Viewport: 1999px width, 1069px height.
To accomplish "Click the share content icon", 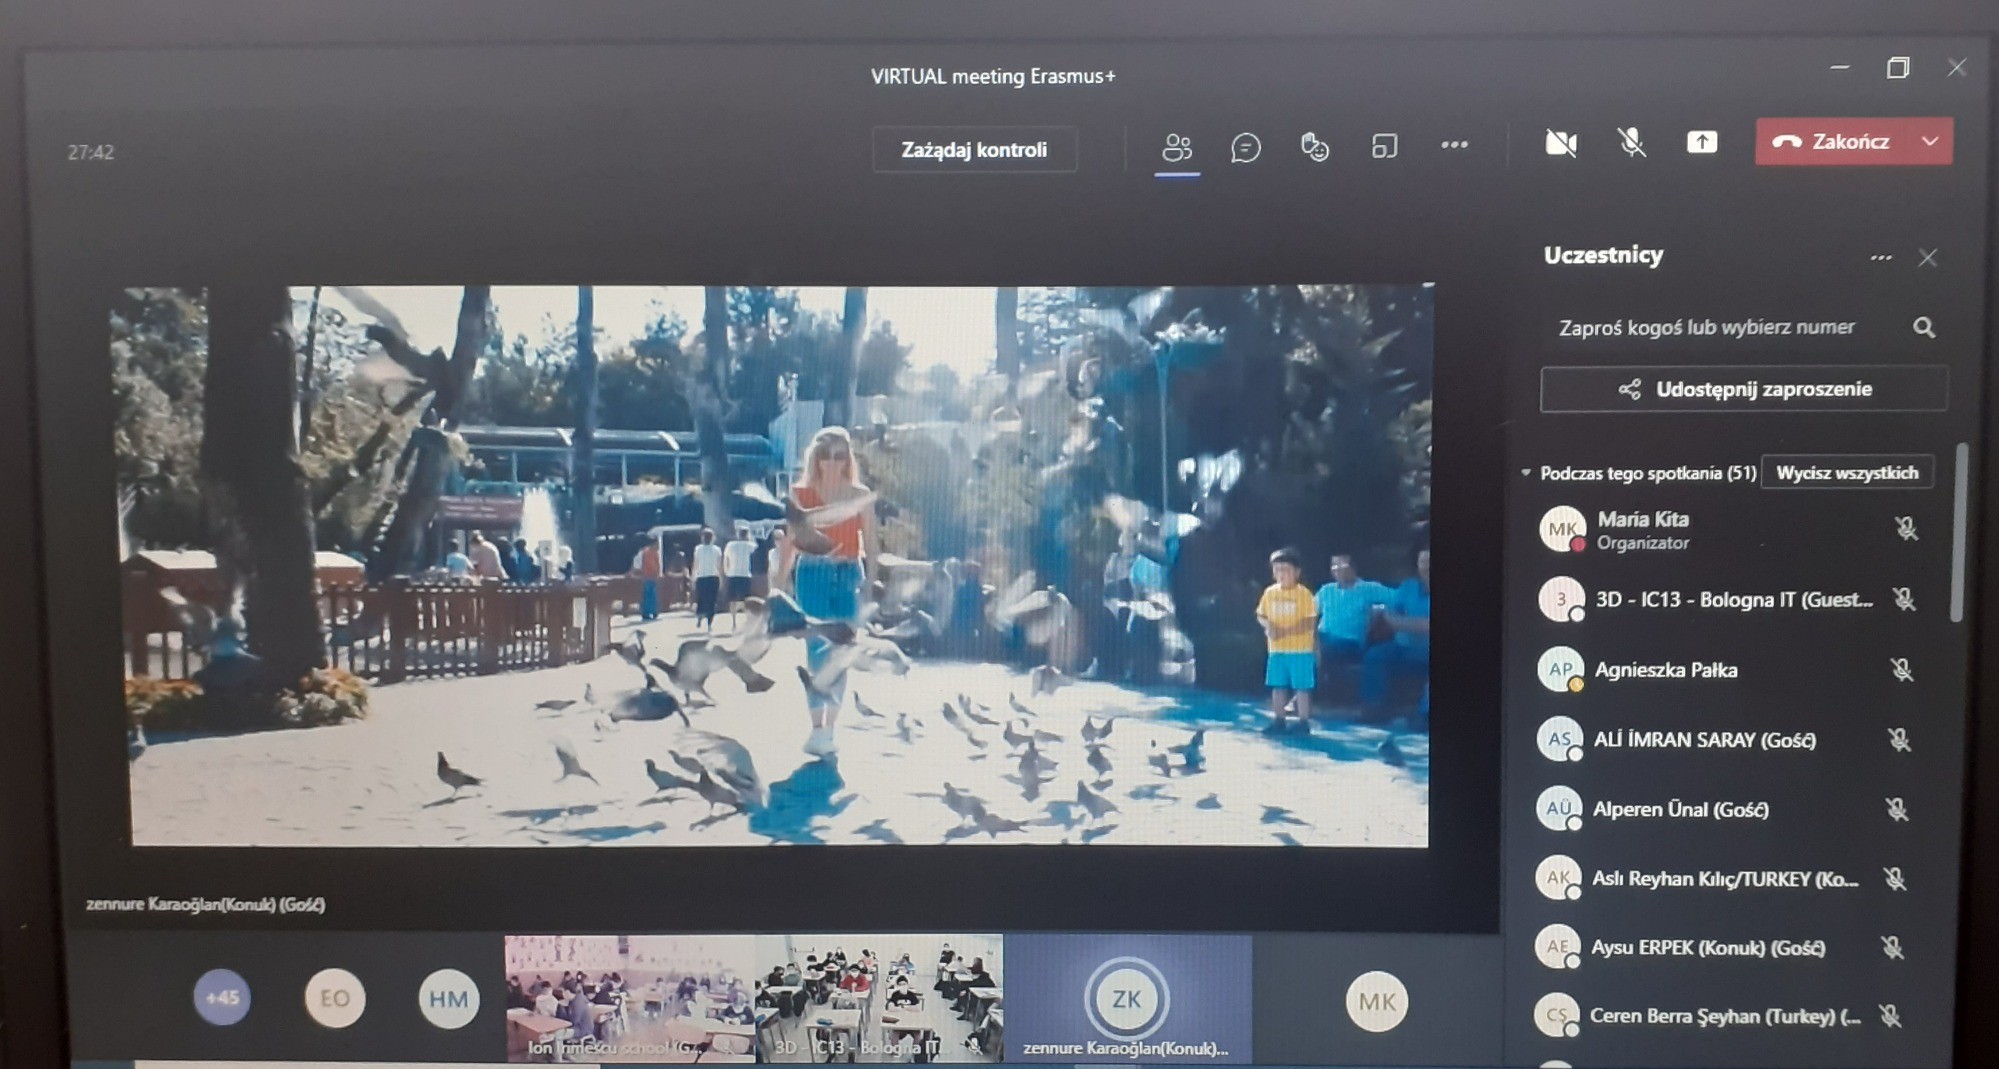I will 1701,143.
